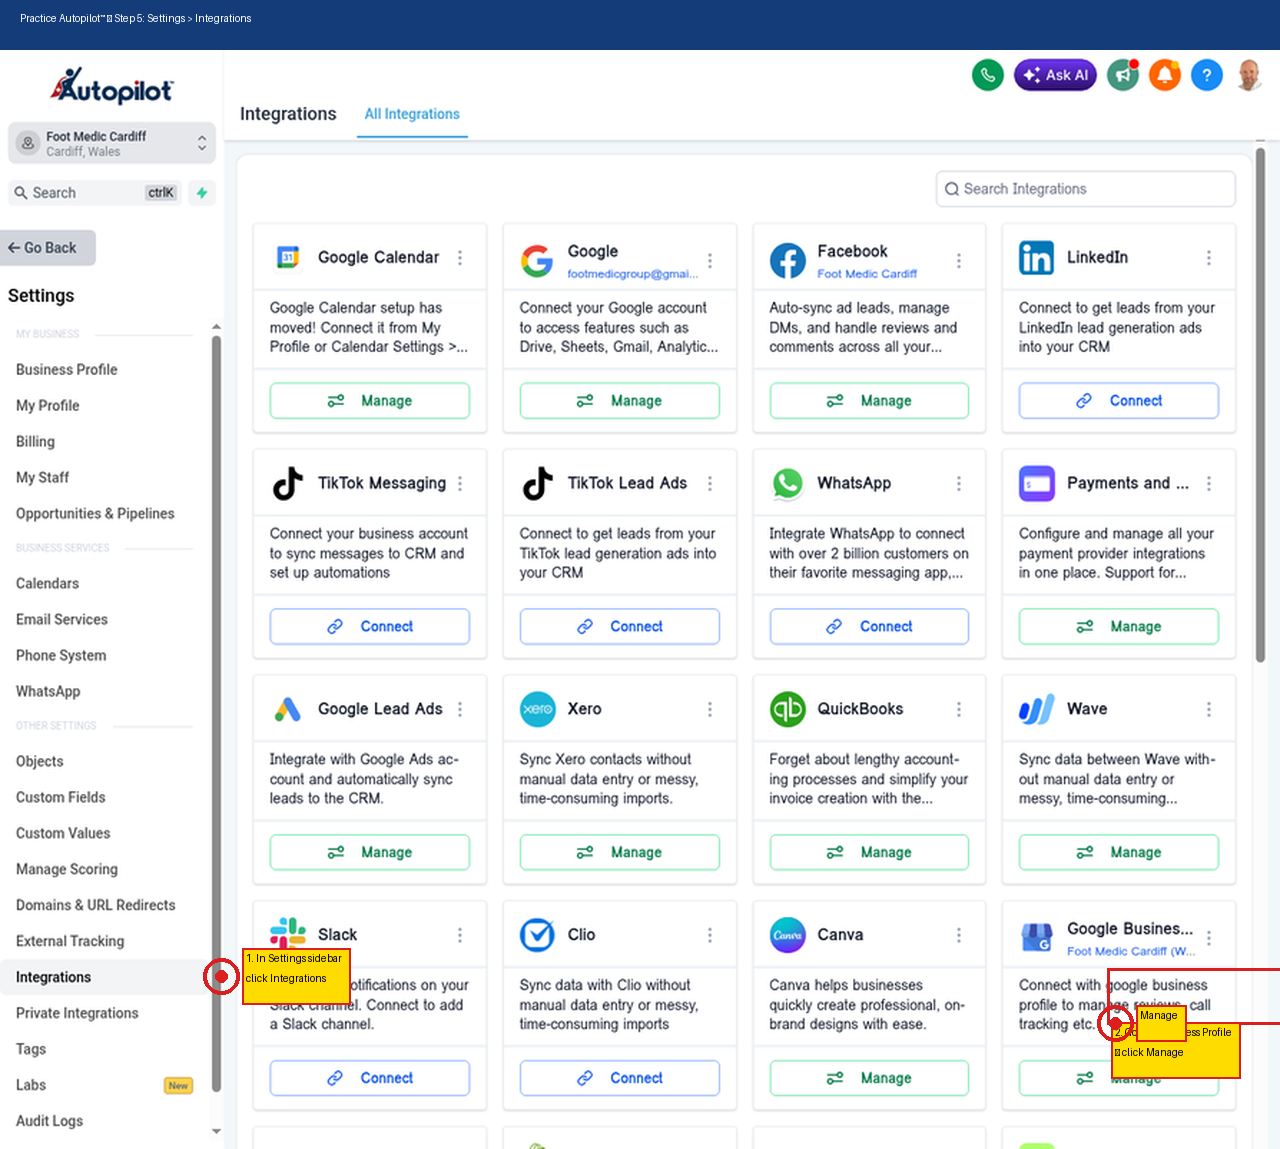
Task: Click the Facebook logo icon
Action: (787, 261)
